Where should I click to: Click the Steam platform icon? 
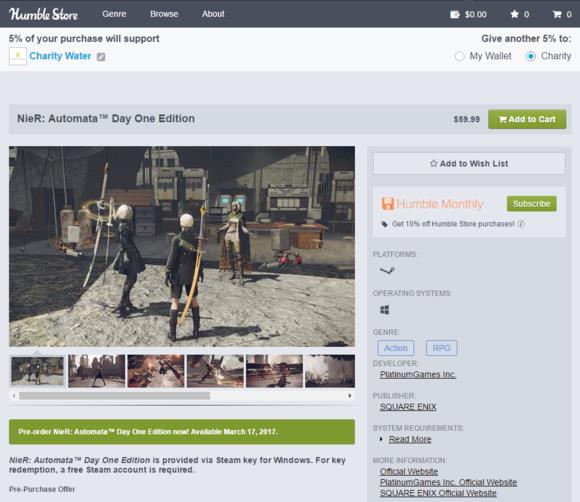coord(387,270)
